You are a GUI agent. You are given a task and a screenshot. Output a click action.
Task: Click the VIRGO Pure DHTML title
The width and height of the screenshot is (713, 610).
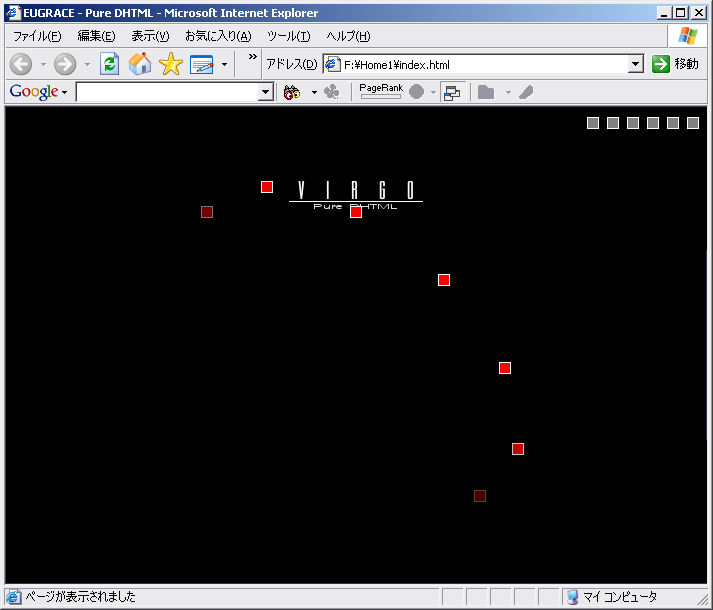tap(356, 193)
